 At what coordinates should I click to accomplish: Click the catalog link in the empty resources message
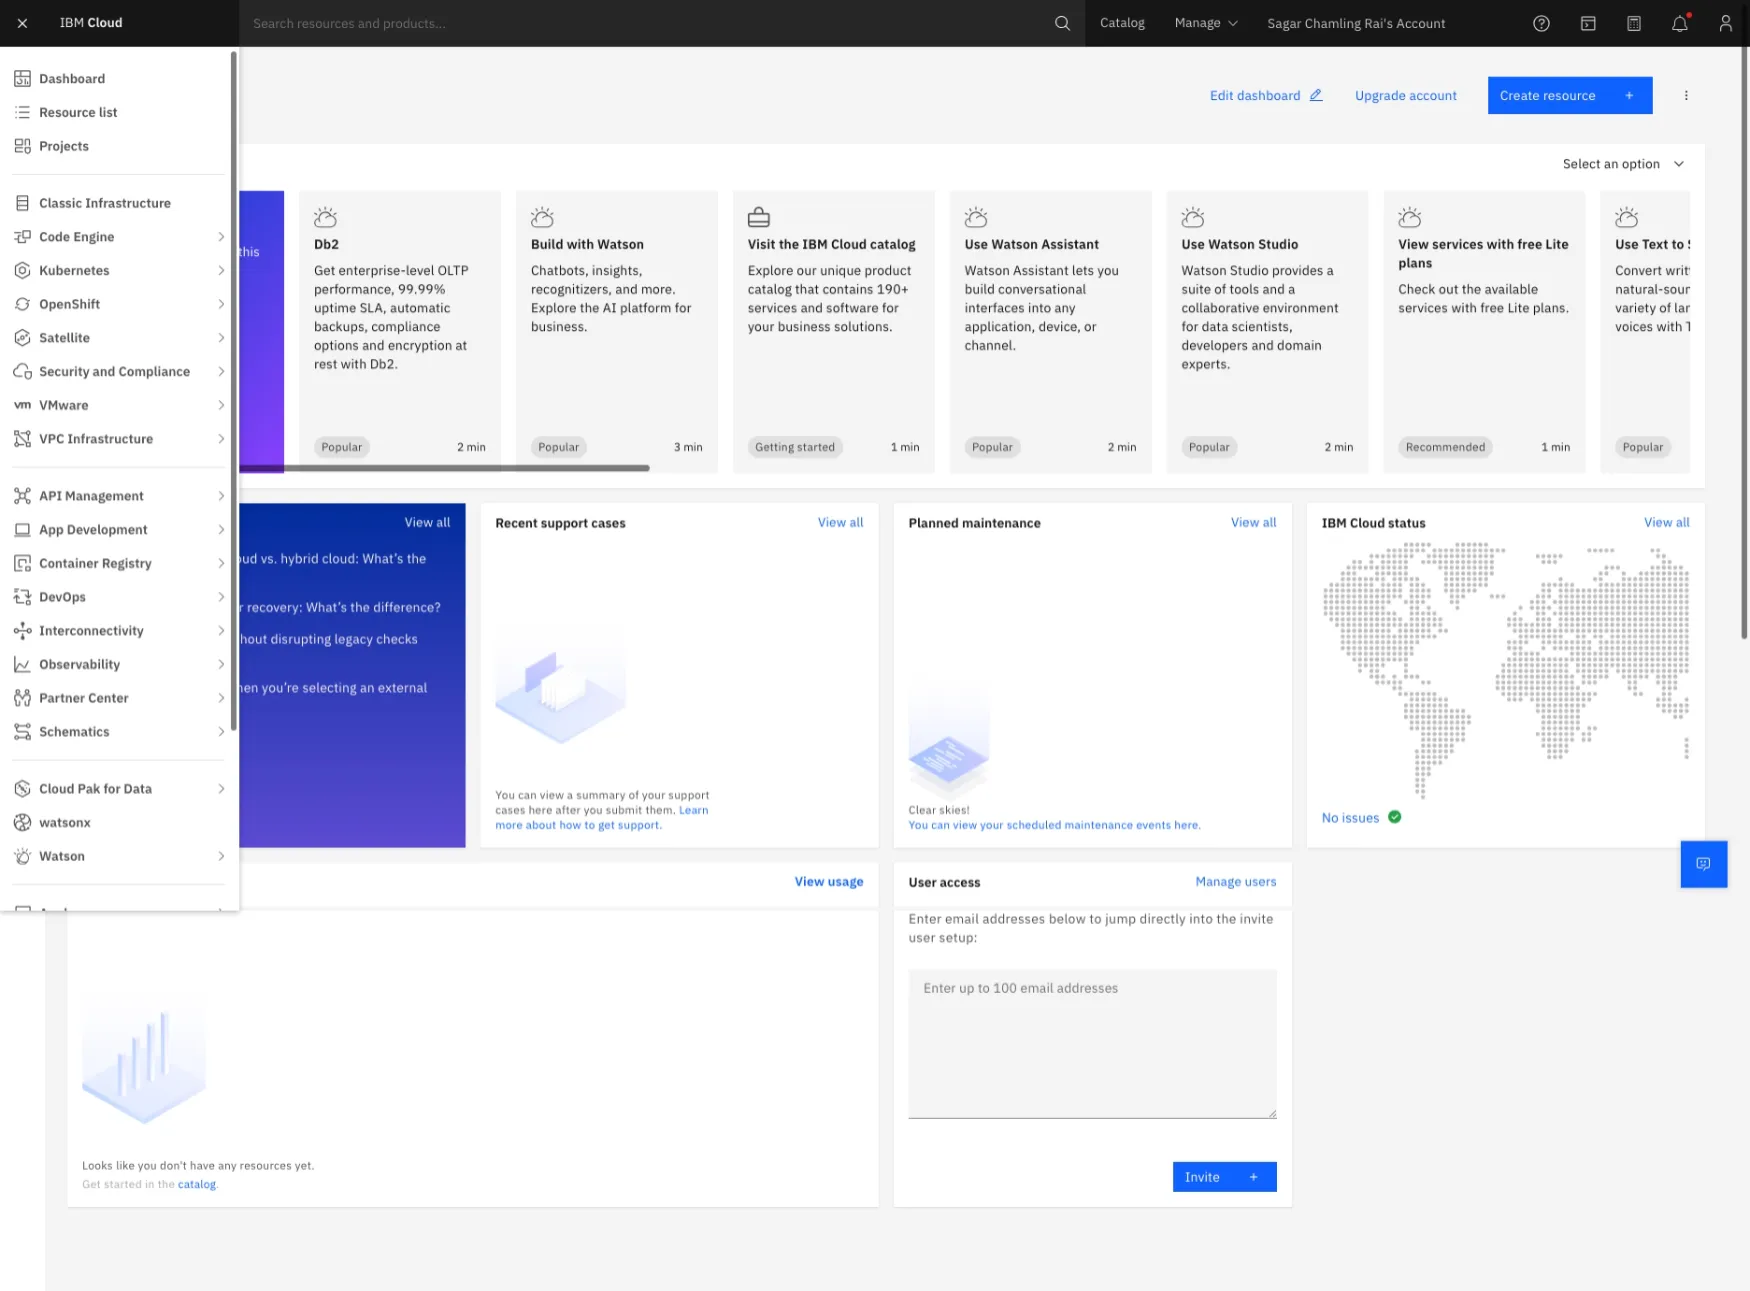(196, 1185)
